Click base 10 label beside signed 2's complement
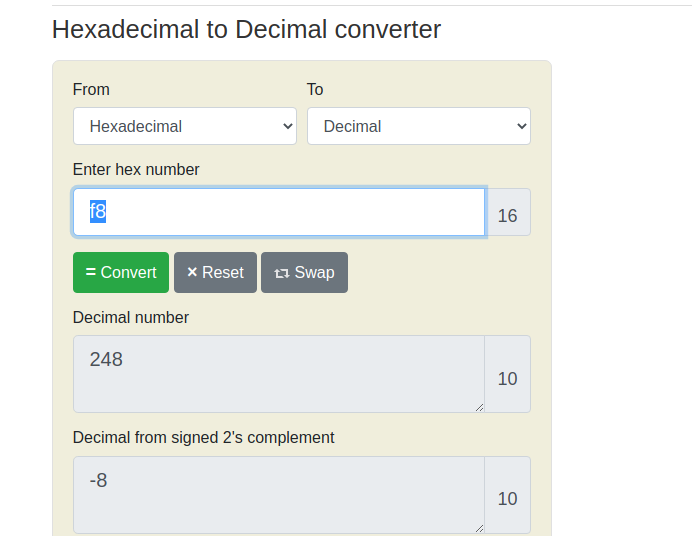This screenshot has width=692, height=536. pos(507,498)
